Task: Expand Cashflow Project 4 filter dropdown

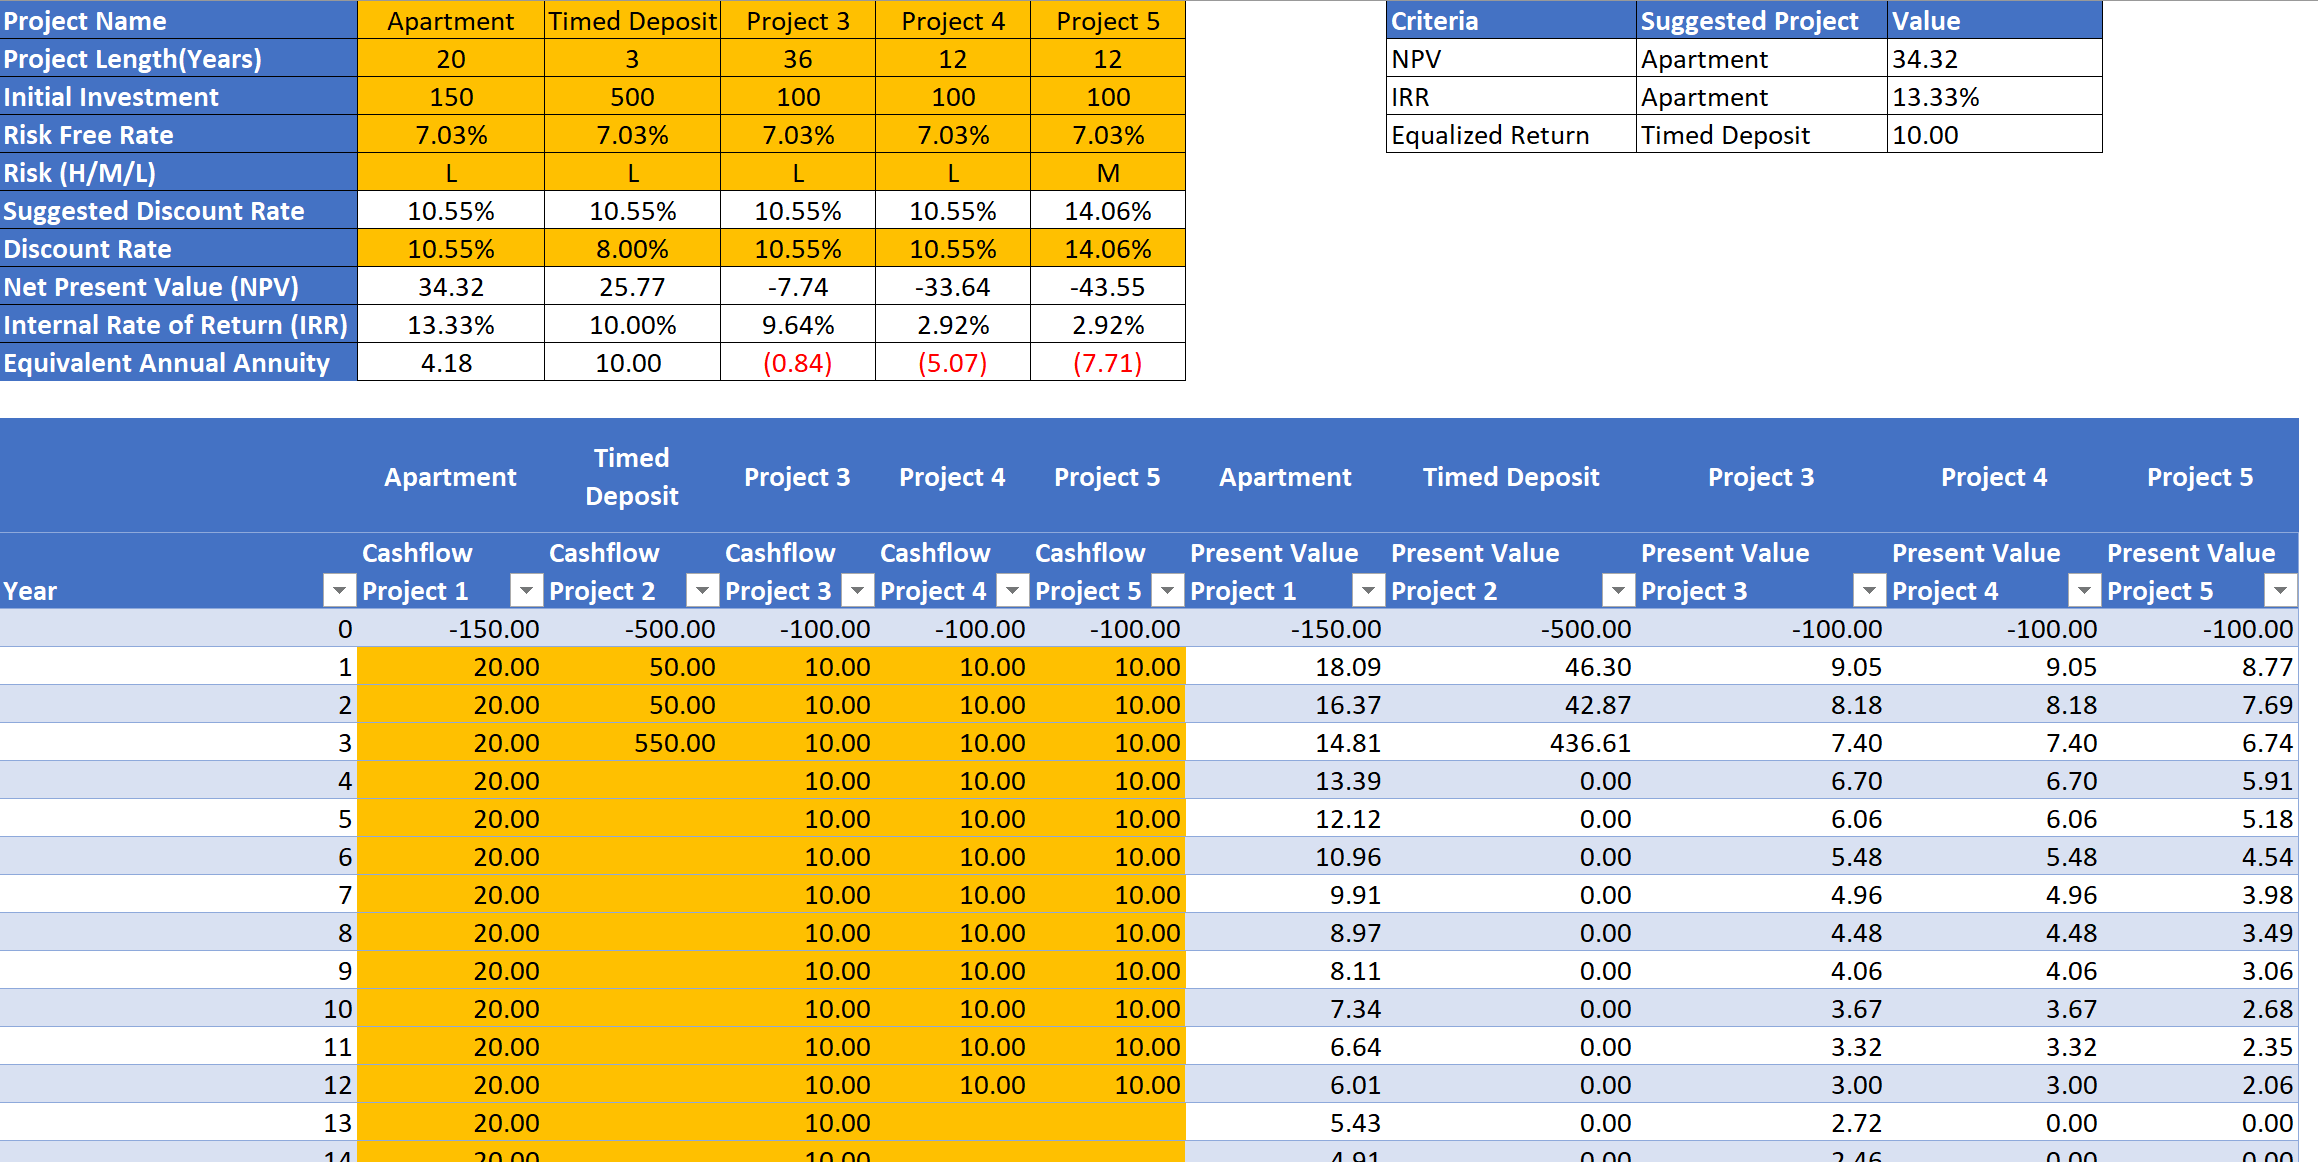Action: 1012,591
